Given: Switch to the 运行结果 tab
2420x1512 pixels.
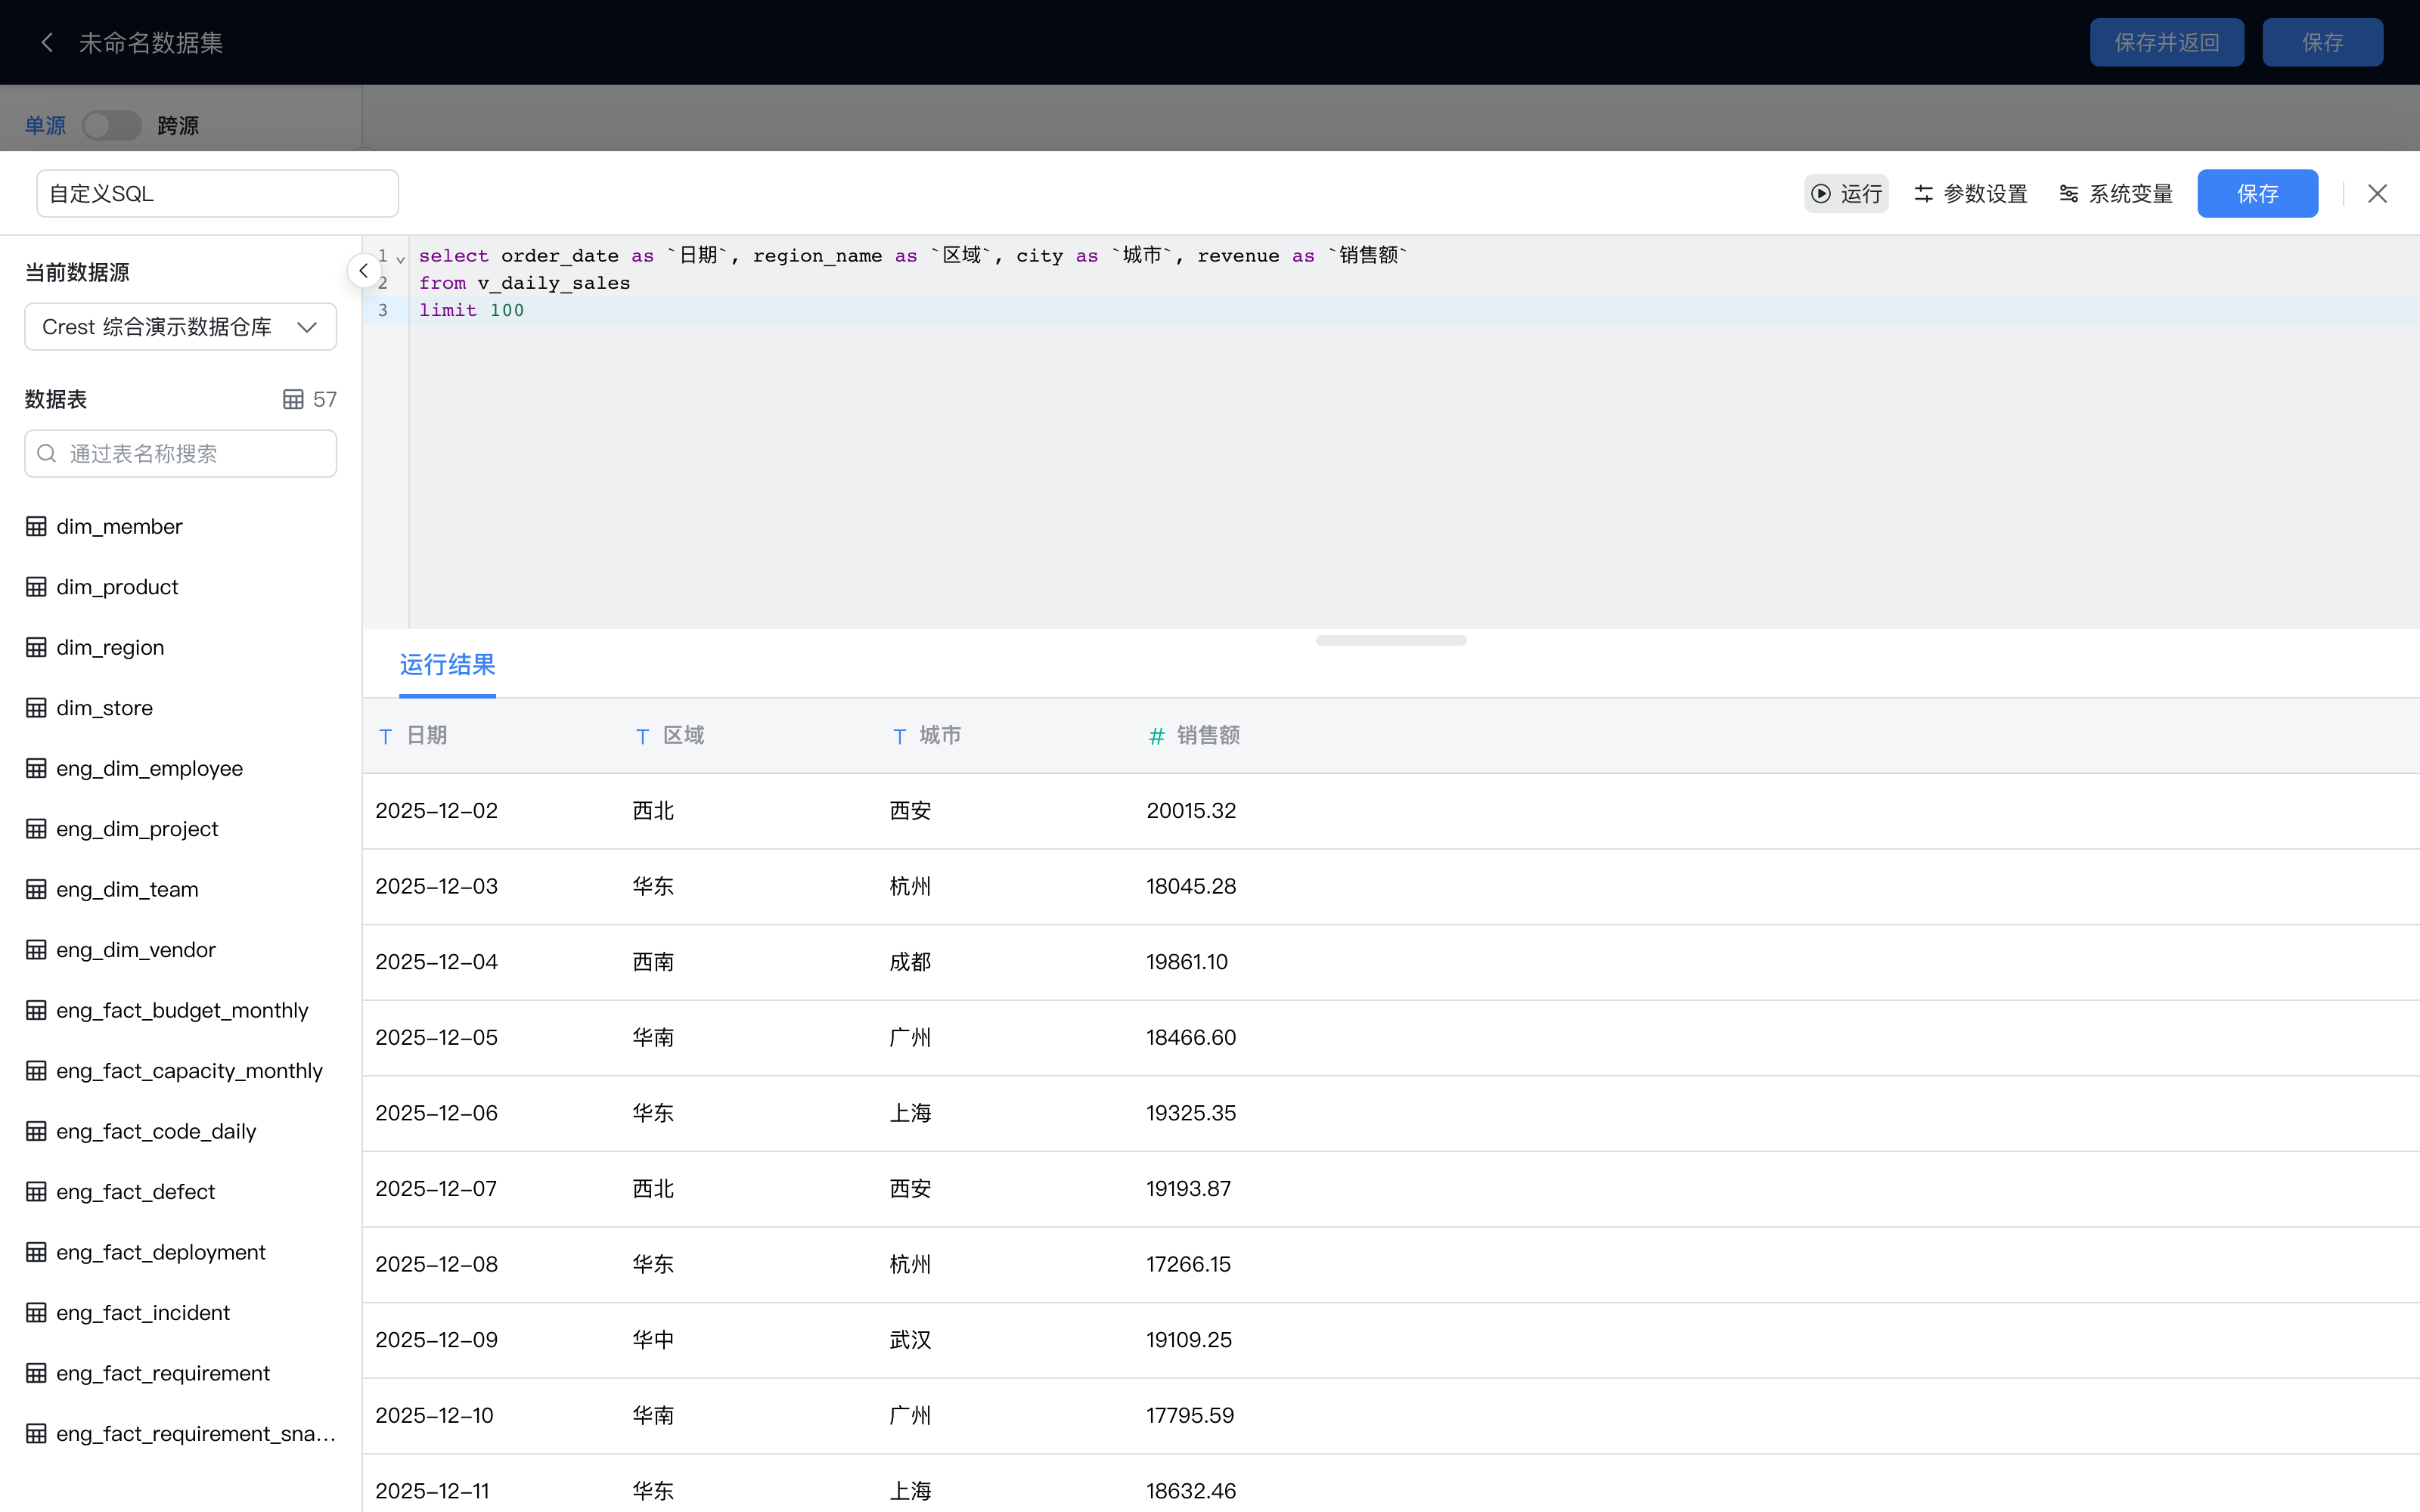Looking at the screenshot, I should [447, 665].
